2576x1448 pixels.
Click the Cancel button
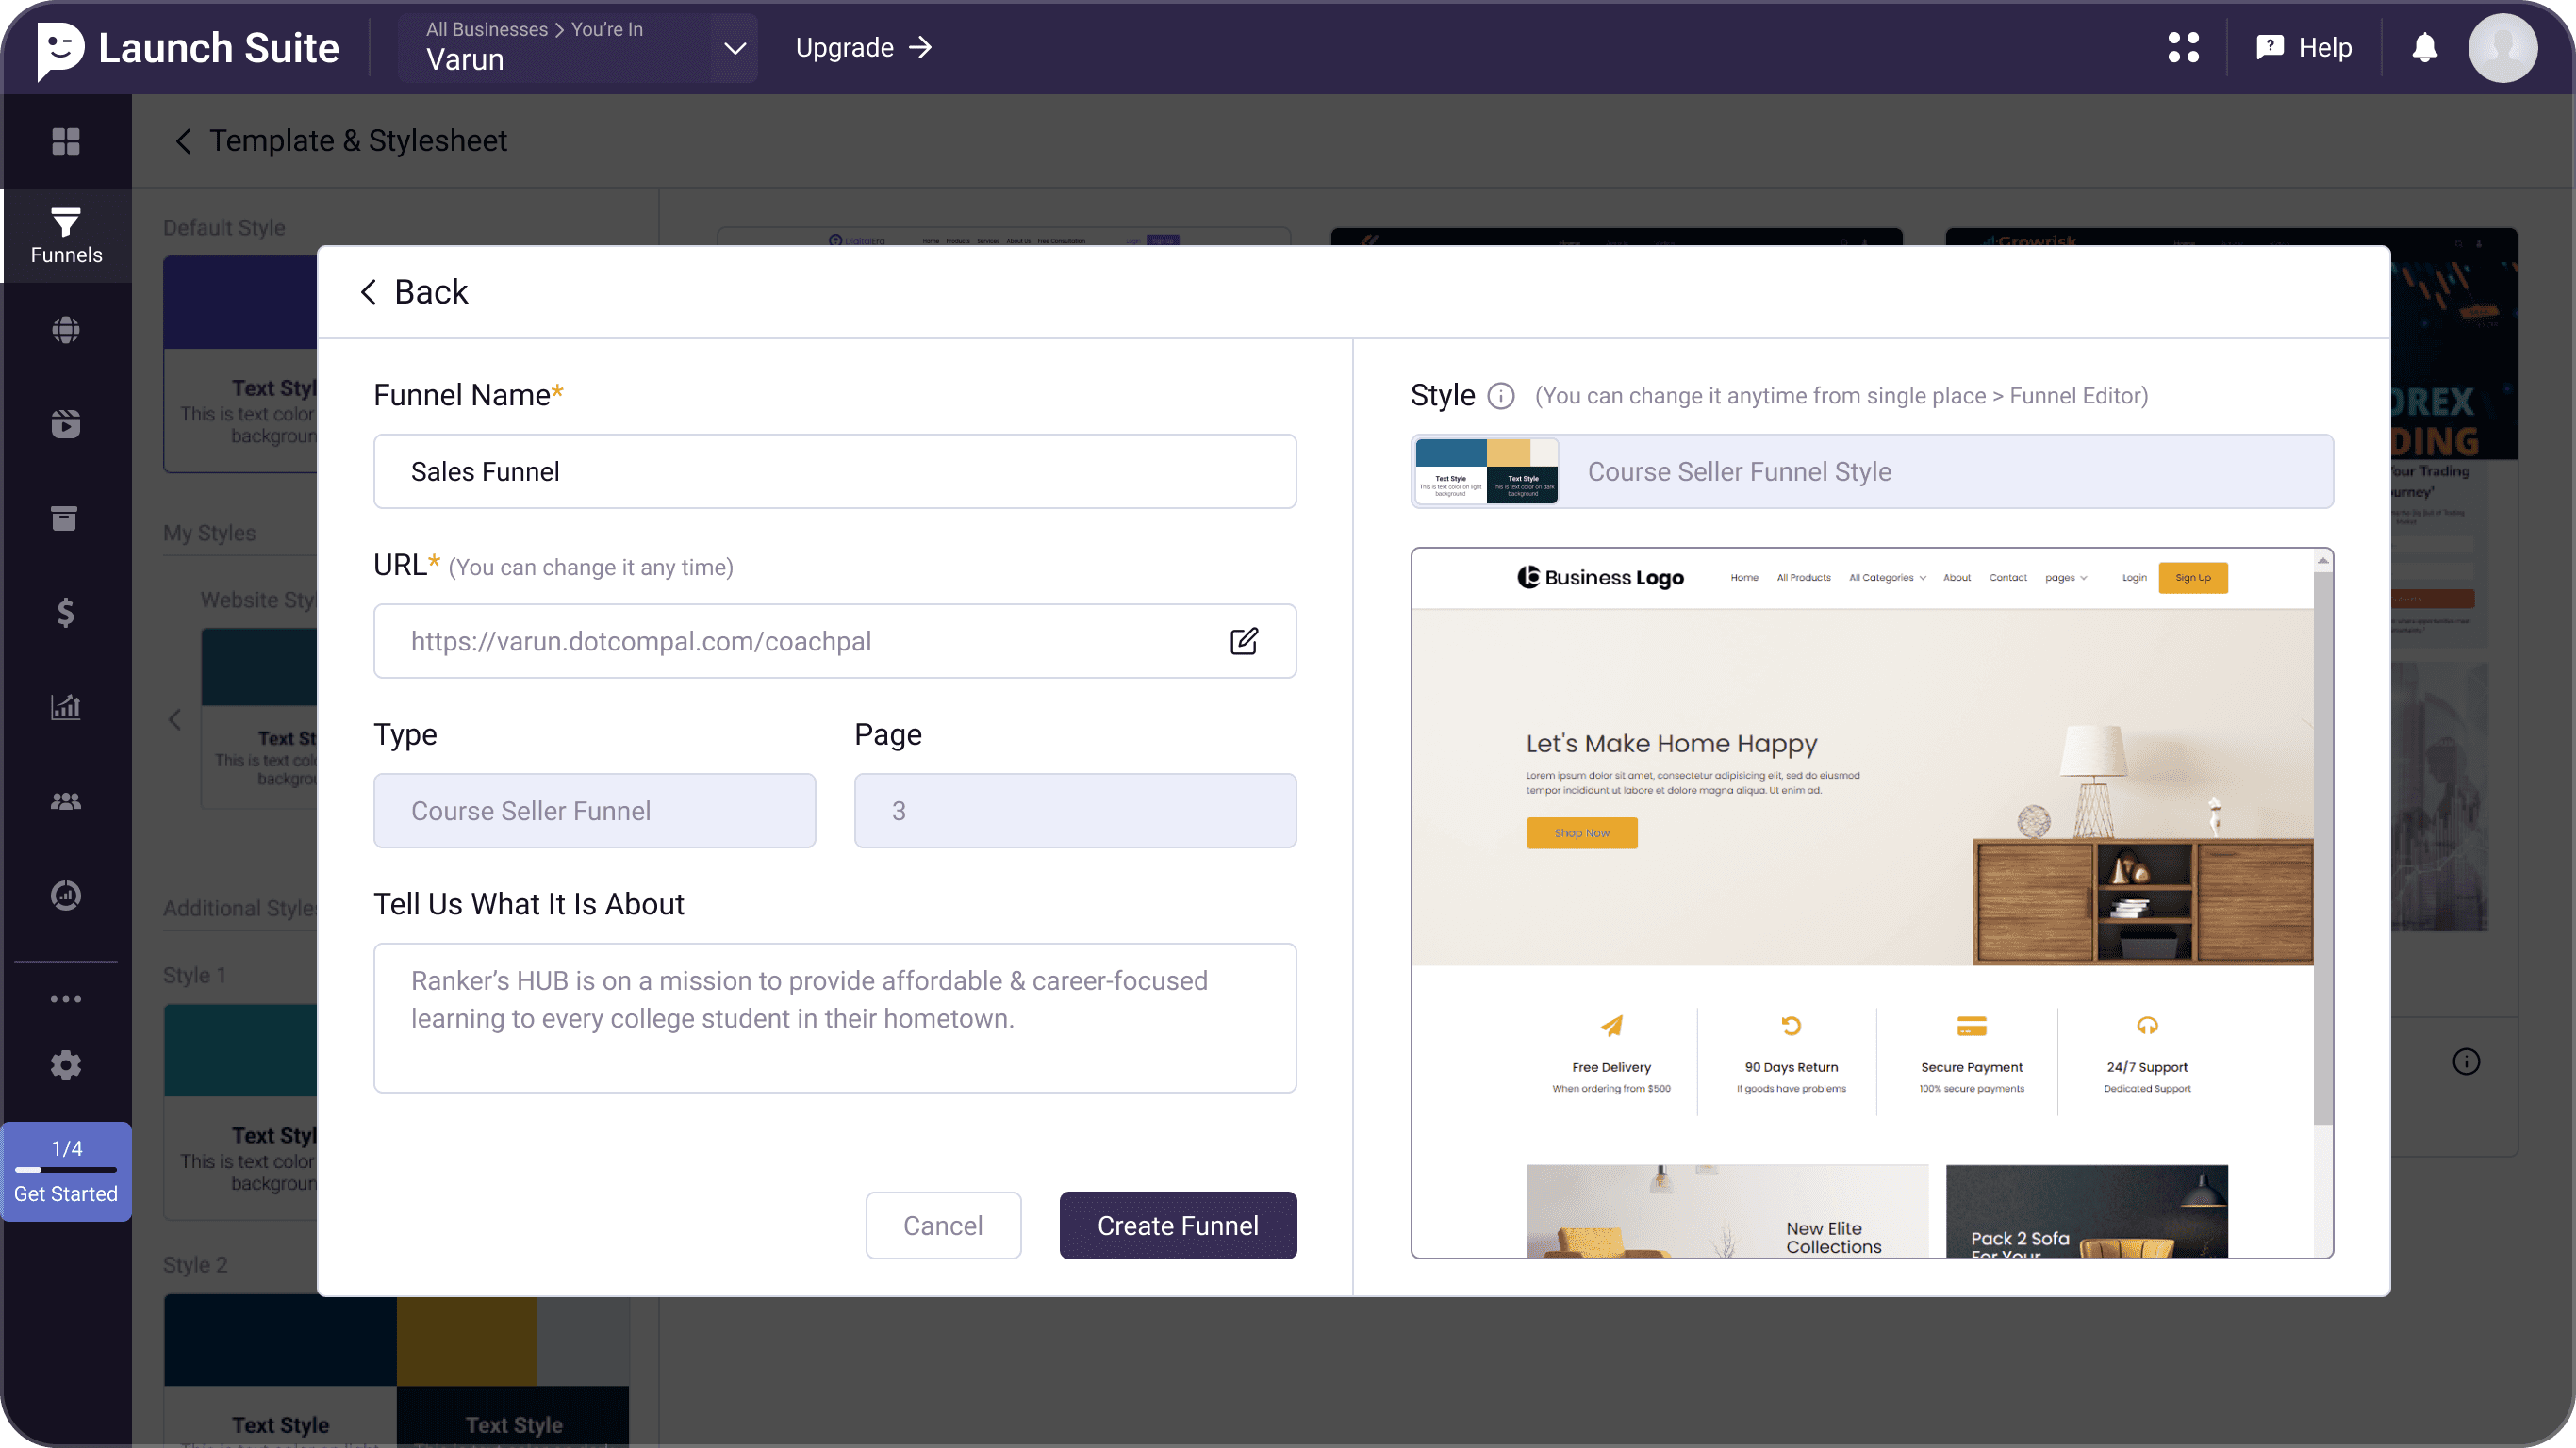pyautogui.click(x=942, y=1225)
